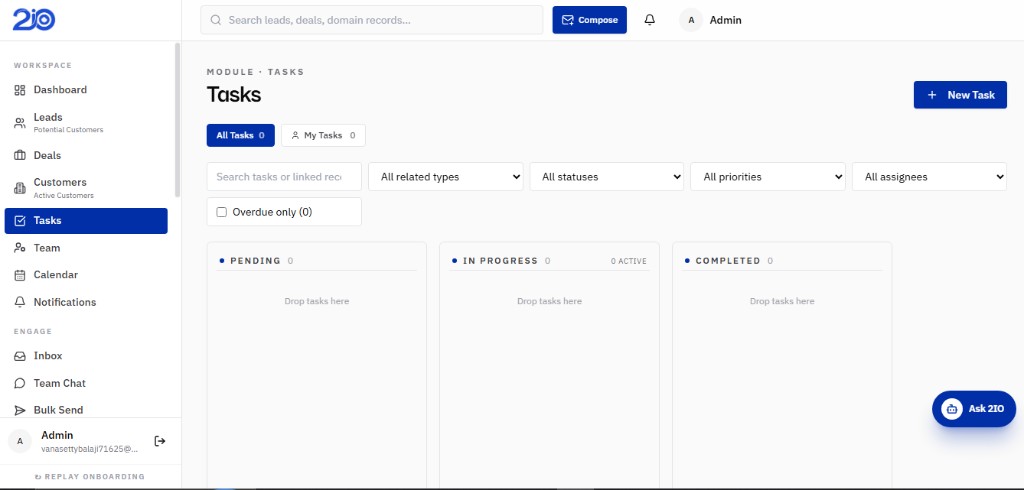1024x490 pixels.
Task: Select Tasks in the sidebar
Action: pos(86,221)
